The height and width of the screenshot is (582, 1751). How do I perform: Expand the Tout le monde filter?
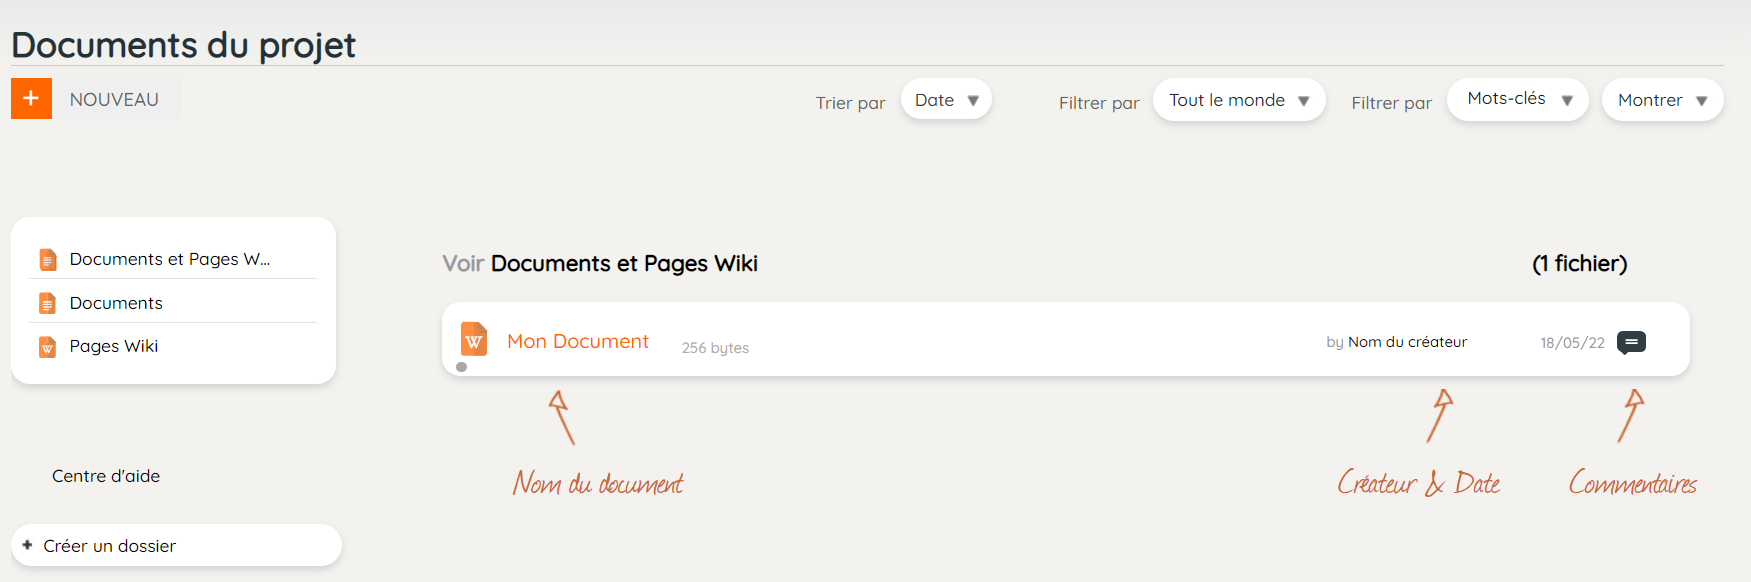tap(1239, 100)
